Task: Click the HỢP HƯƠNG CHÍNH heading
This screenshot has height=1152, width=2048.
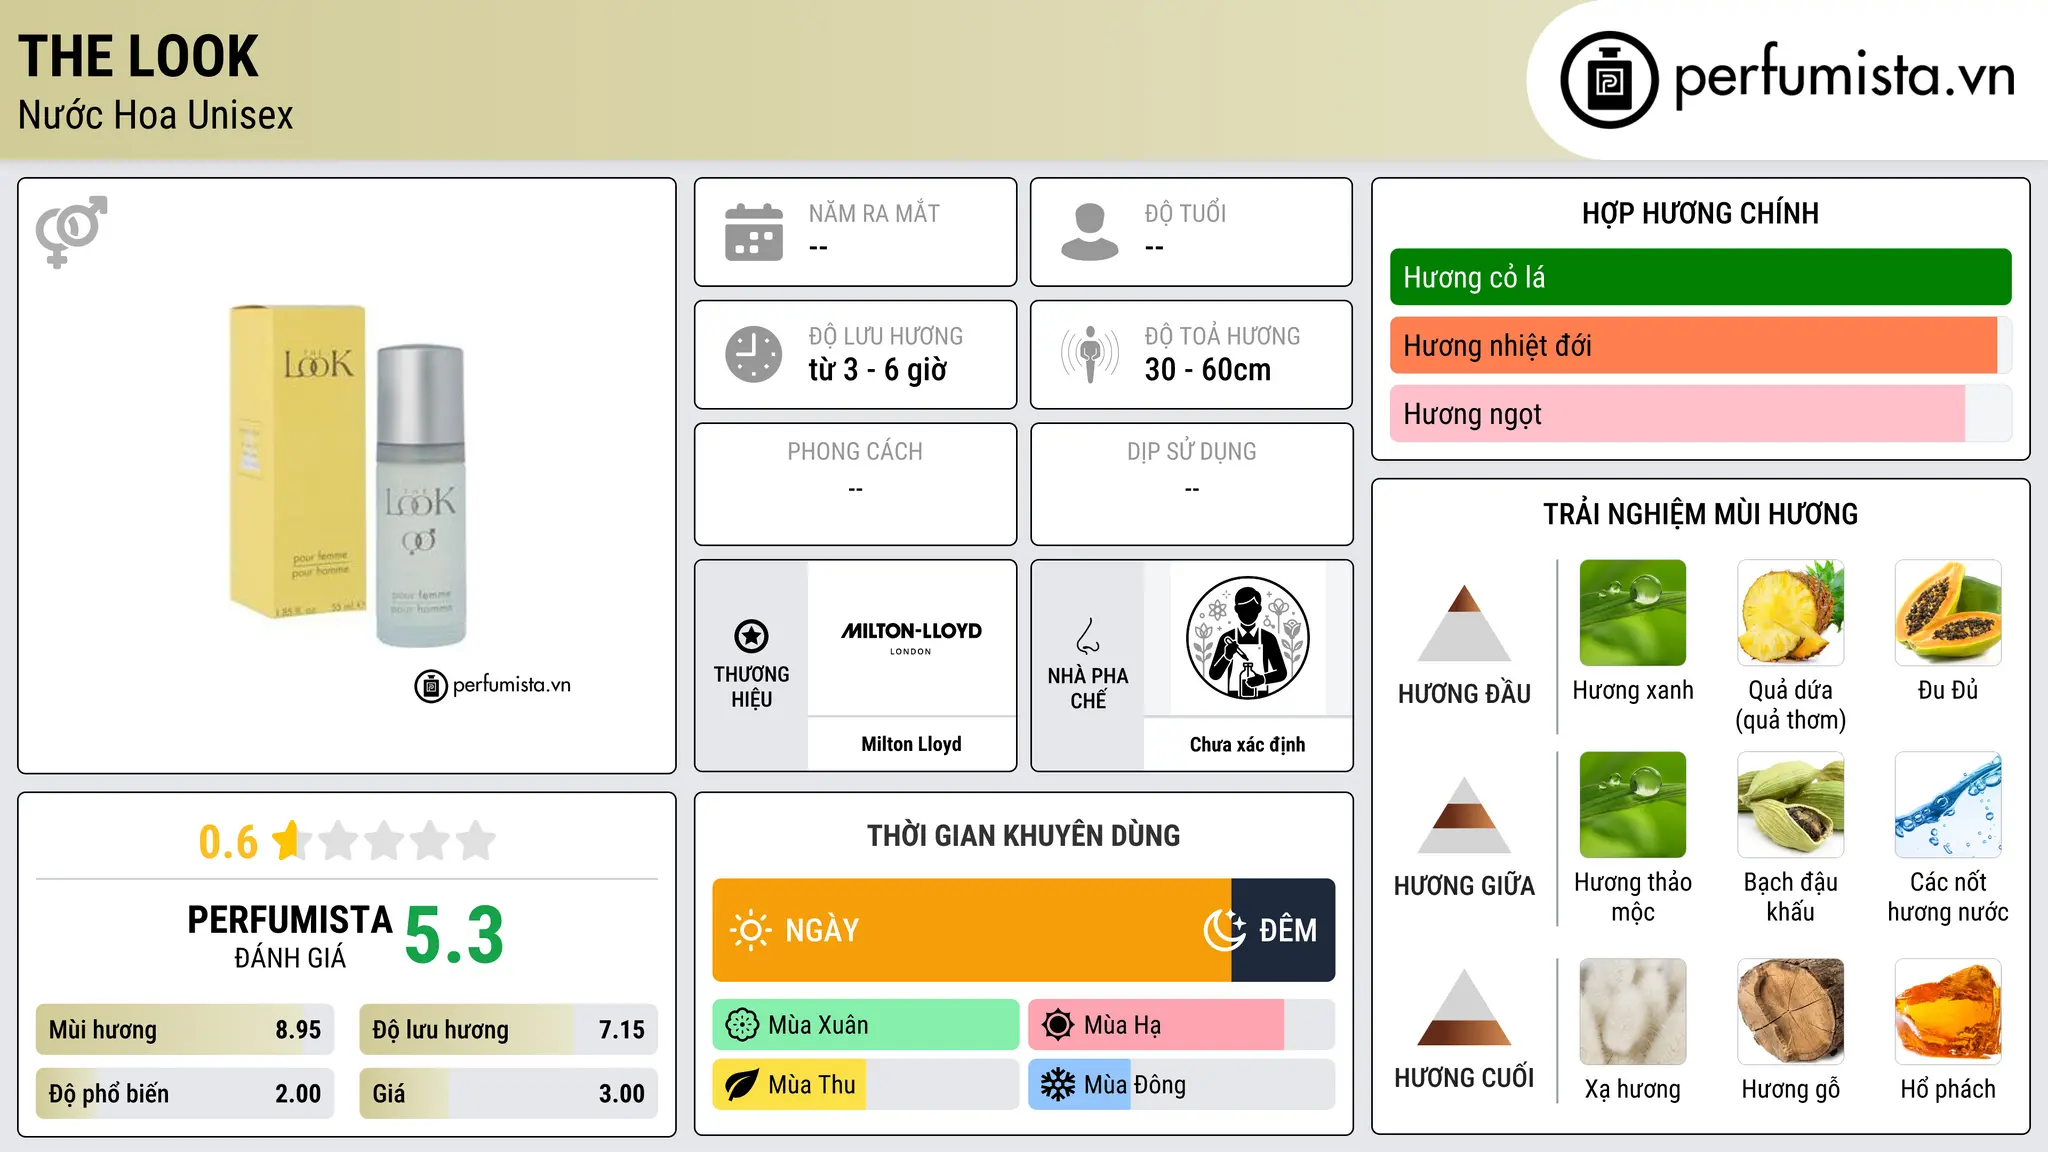Action: tap(1701, 213)
